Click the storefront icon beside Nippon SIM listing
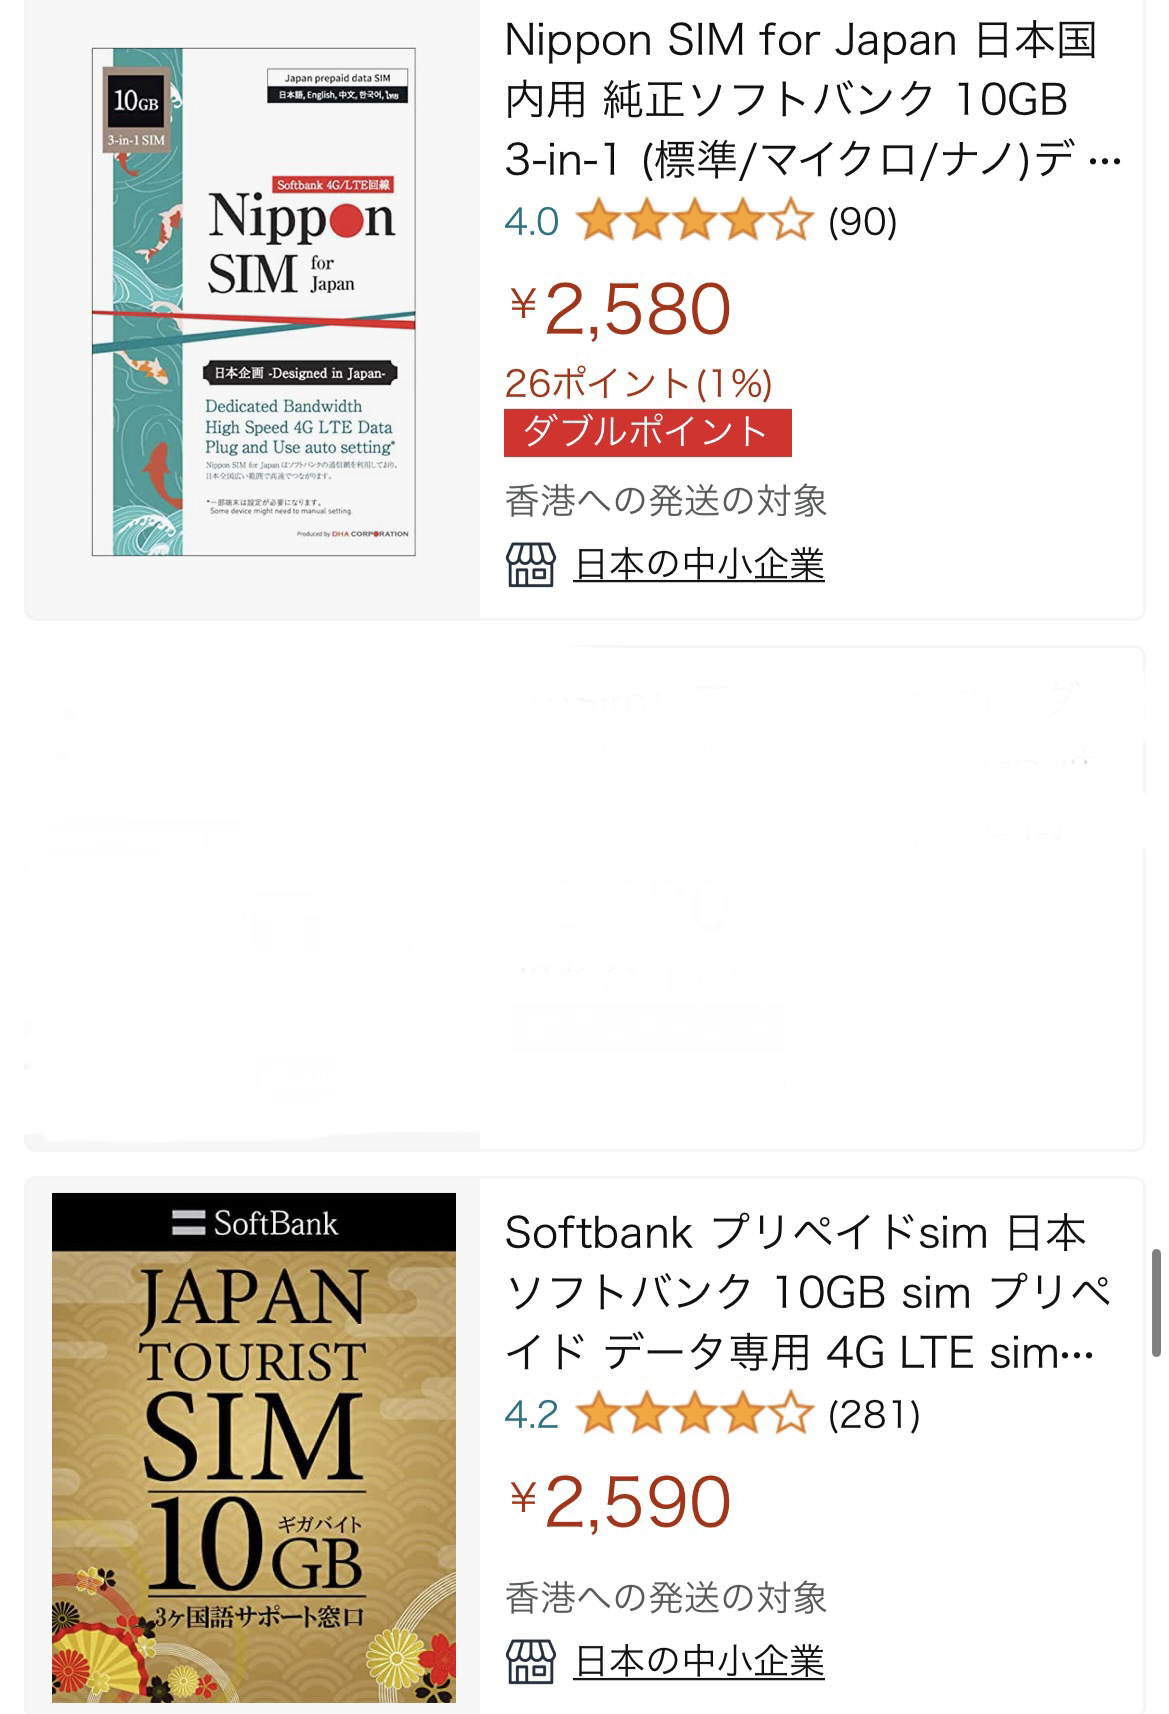Viewport: 1169px width, 1714px height. point(531,565)
